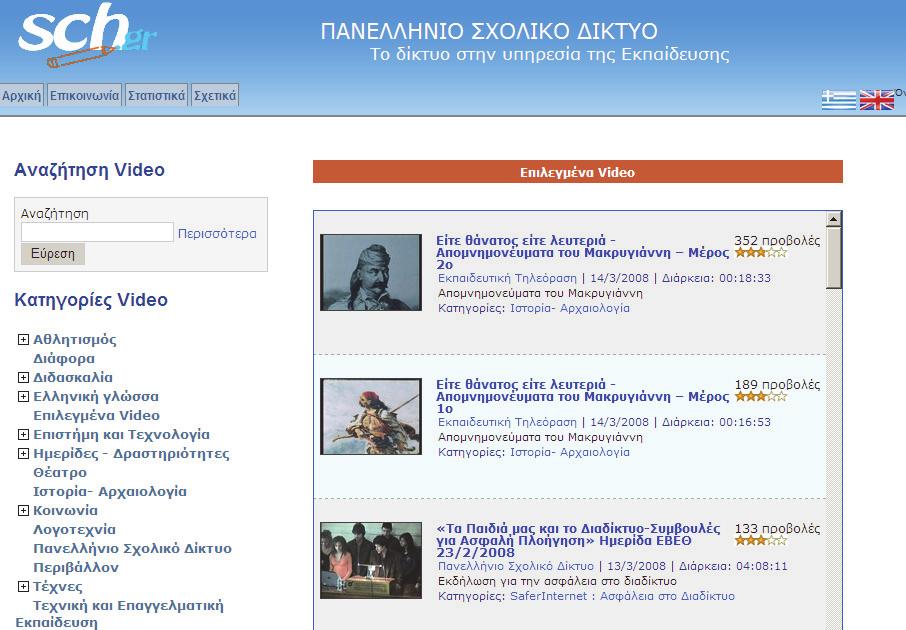
Task: Open Ιστορία- Αρχαιολογία category of Μέρος 1ο video
Action: (570, 452)
